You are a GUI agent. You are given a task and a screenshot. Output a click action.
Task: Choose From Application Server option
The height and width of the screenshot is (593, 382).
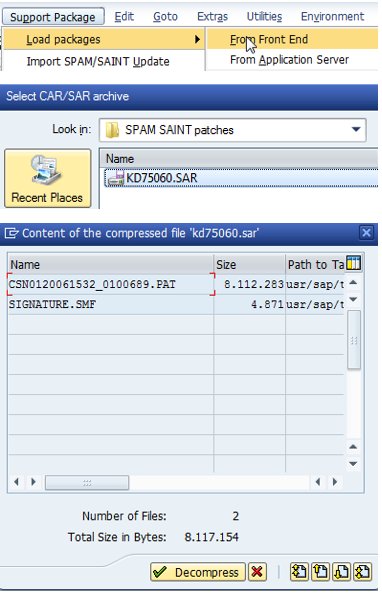click(x=289, y=60)
